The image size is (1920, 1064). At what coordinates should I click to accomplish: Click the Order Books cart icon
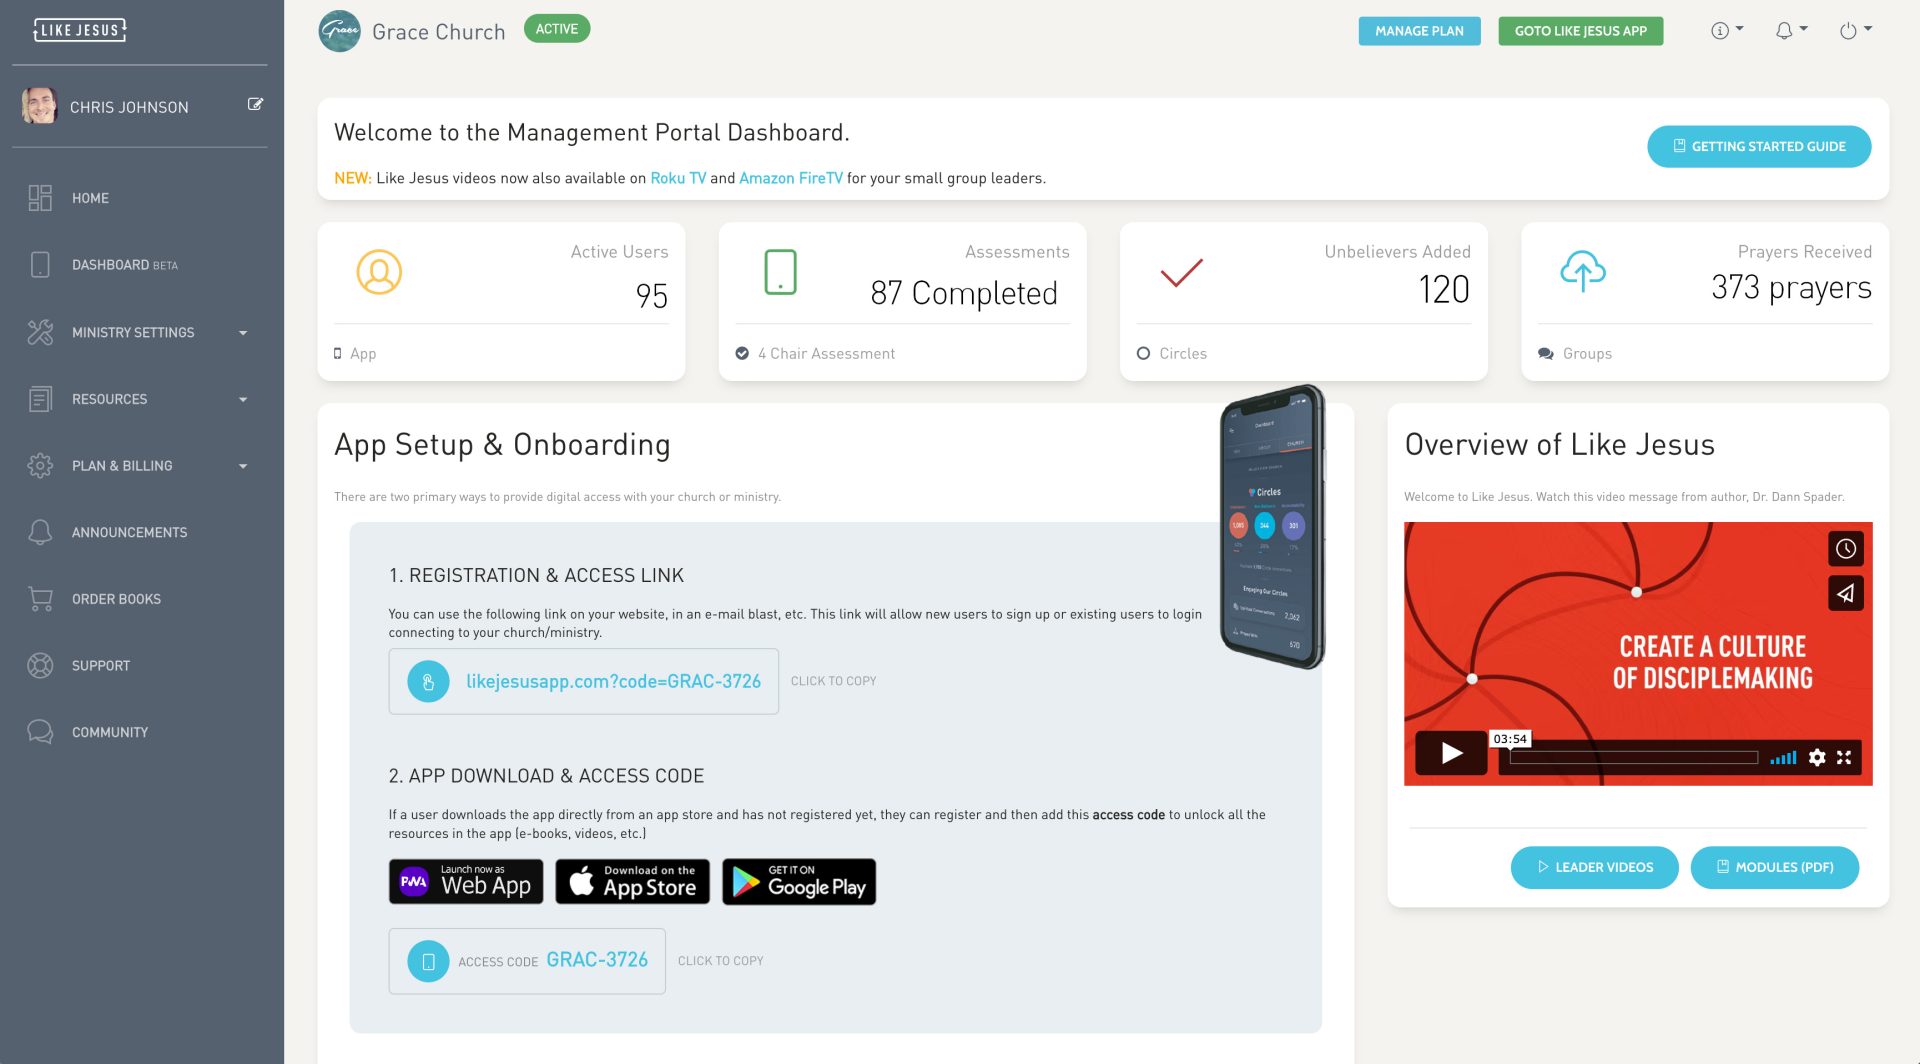40,598
